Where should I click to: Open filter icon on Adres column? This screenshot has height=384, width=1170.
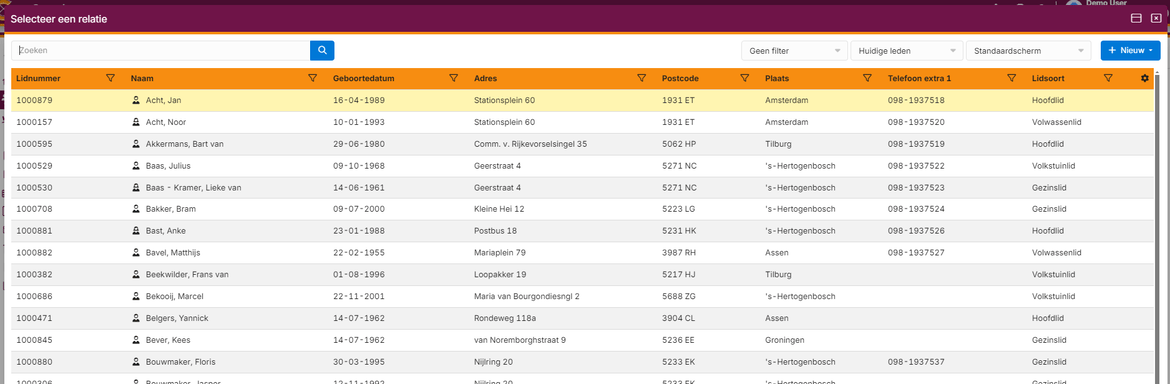coord(641,78)
